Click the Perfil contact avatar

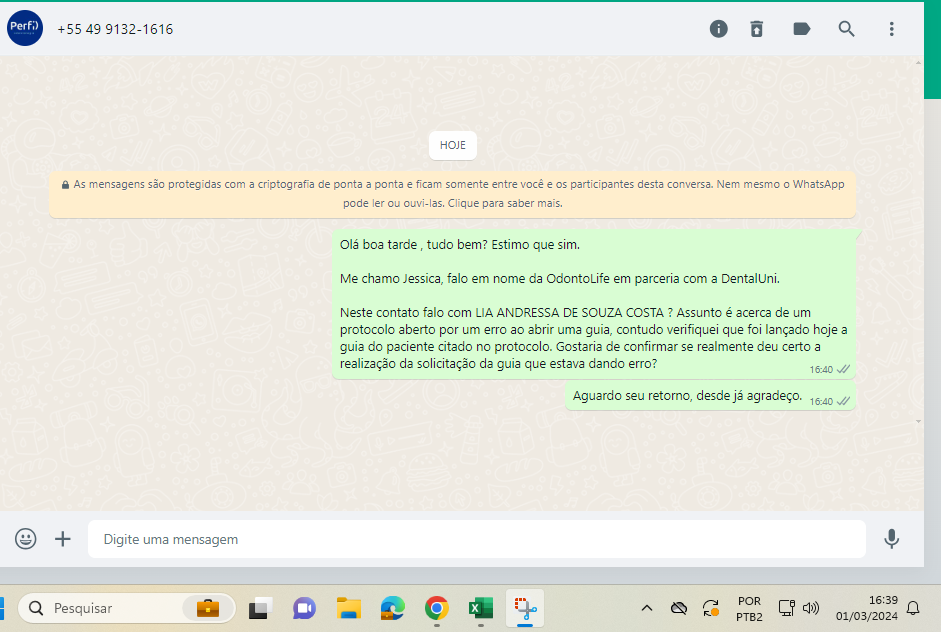(x=25, y=28)
